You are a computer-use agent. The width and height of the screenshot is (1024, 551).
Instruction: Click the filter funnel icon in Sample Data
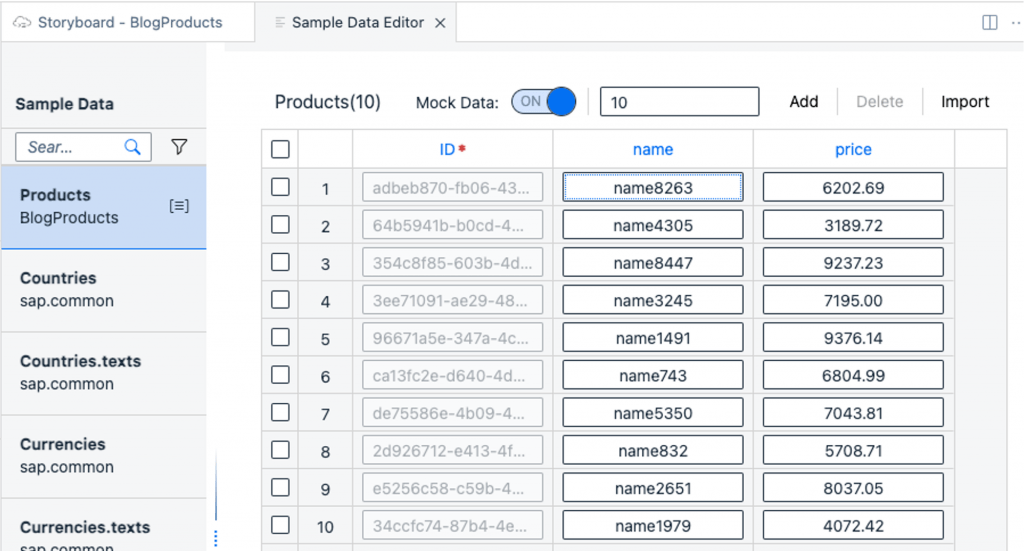click(179, 147)
